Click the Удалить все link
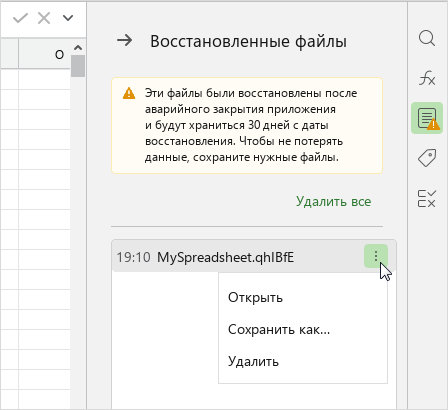 pos(333,201)
